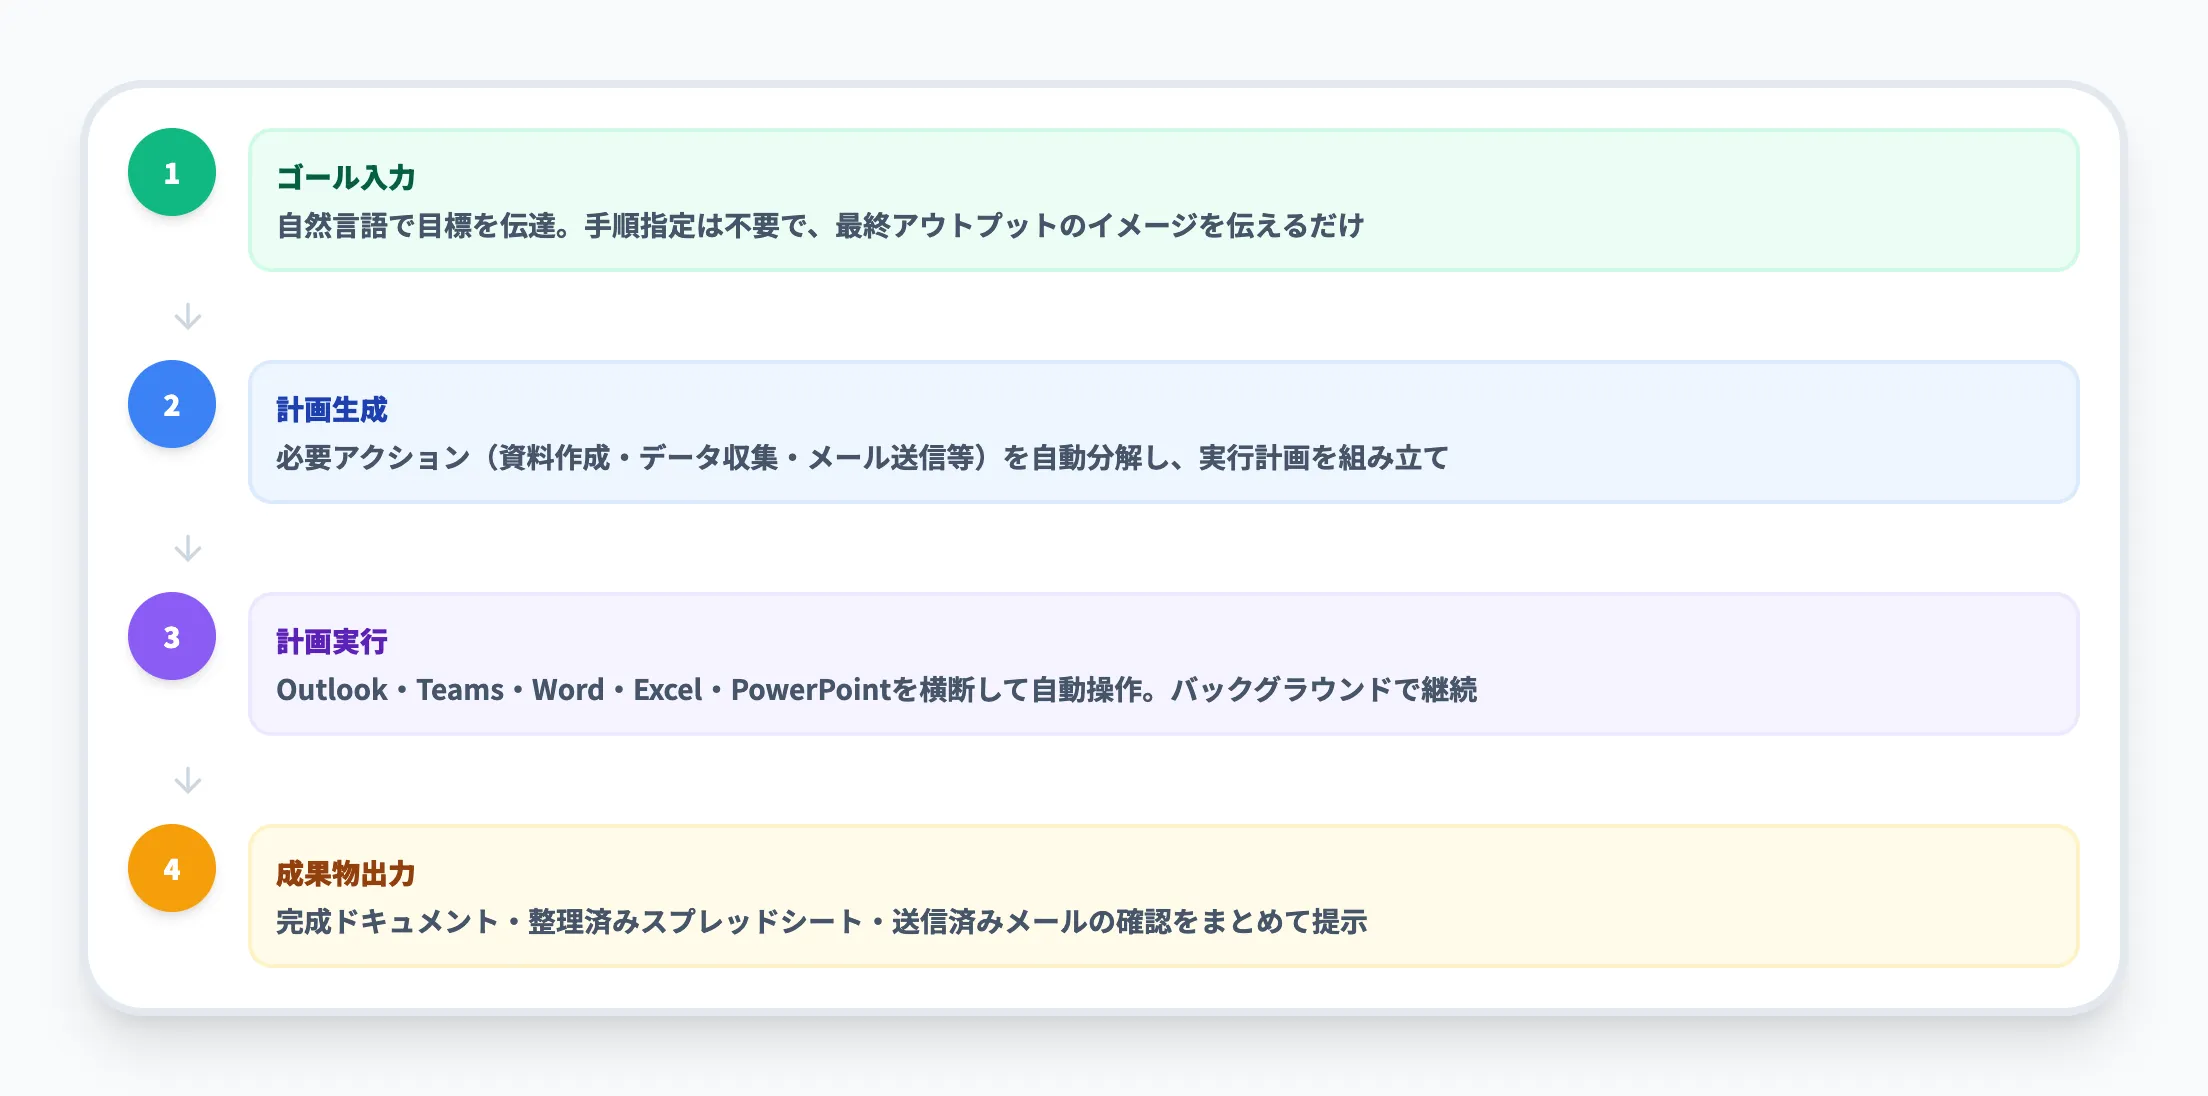Select the ゴール入力 heading text
2208x1096 pixels.
pyautogui.click(x=349, y=177)
